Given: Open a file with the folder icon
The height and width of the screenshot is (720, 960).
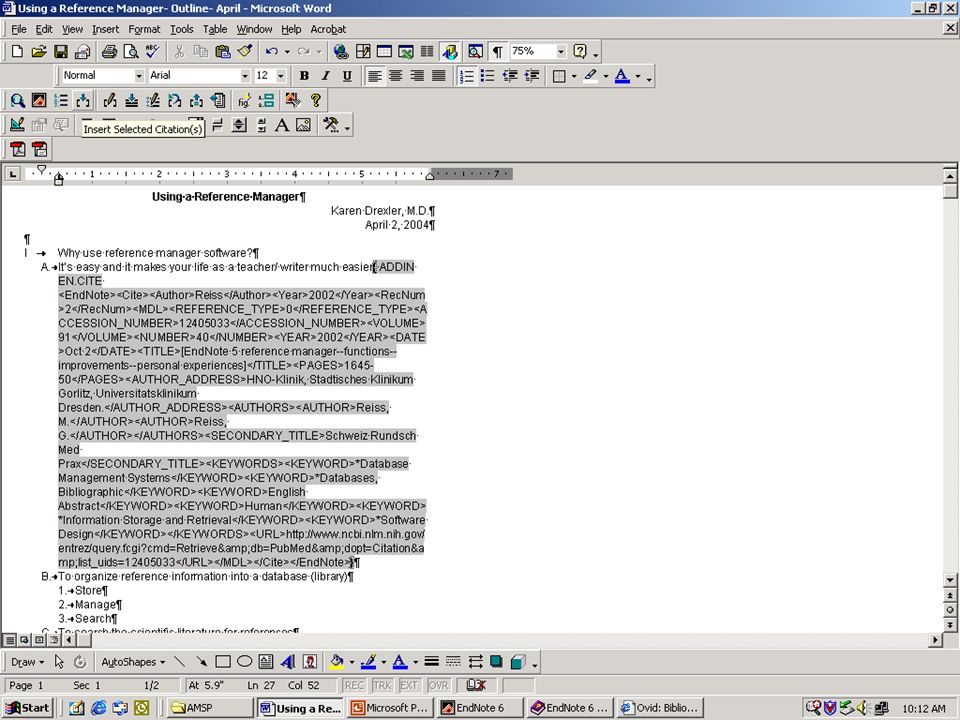Looking at the screenshot, I should [39, 51].
